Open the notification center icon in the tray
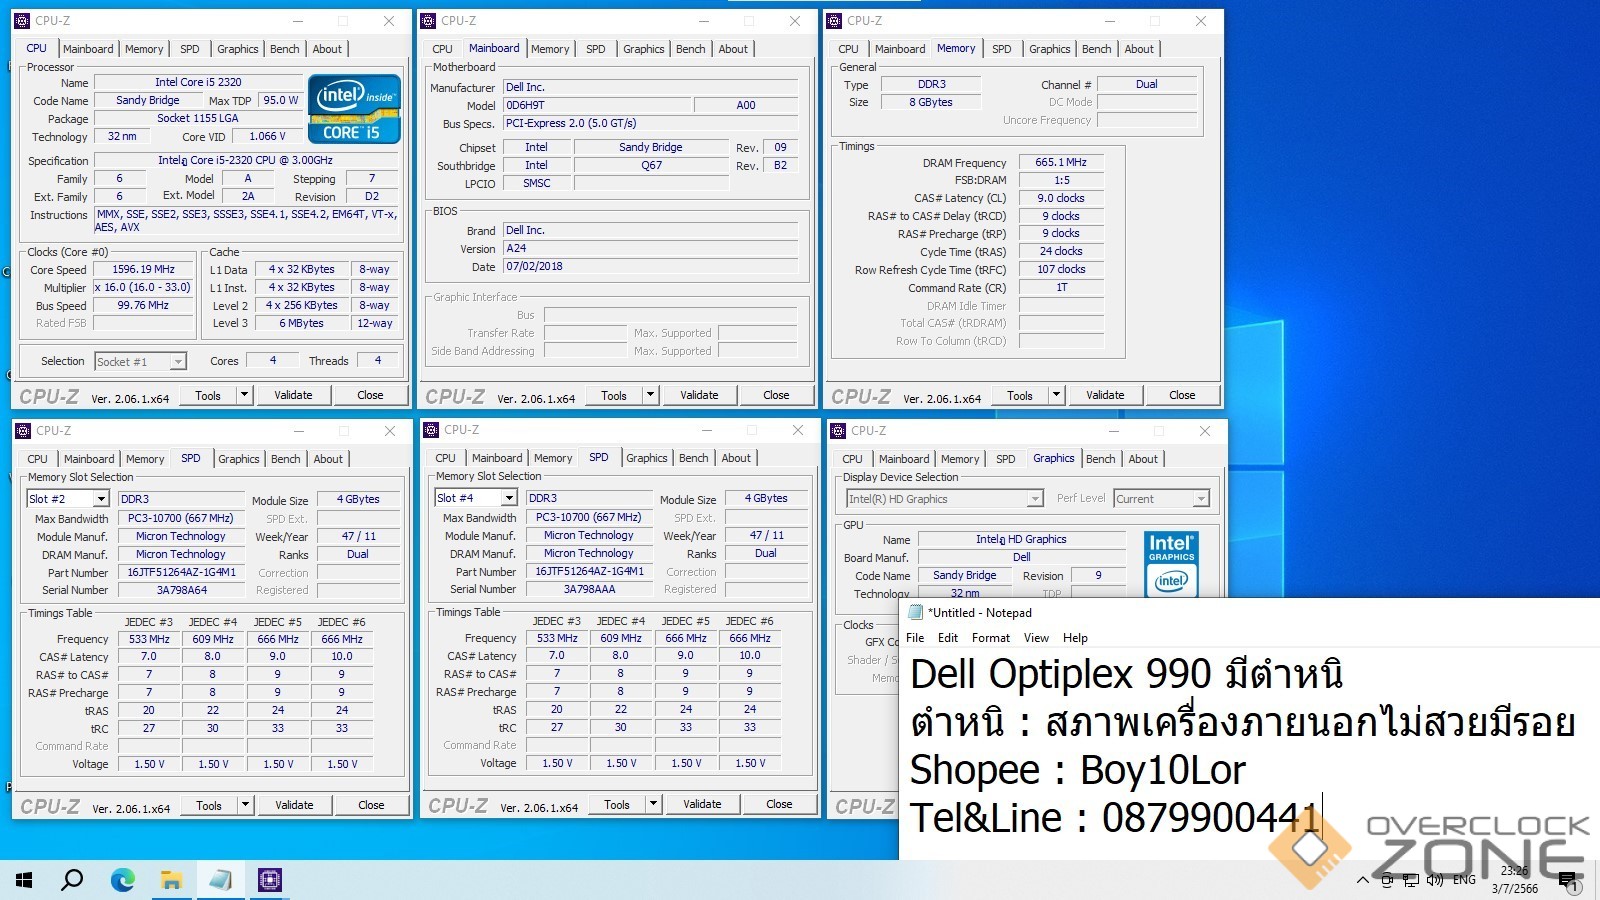The image size is (1600, 900). [x=1567, y=880]
